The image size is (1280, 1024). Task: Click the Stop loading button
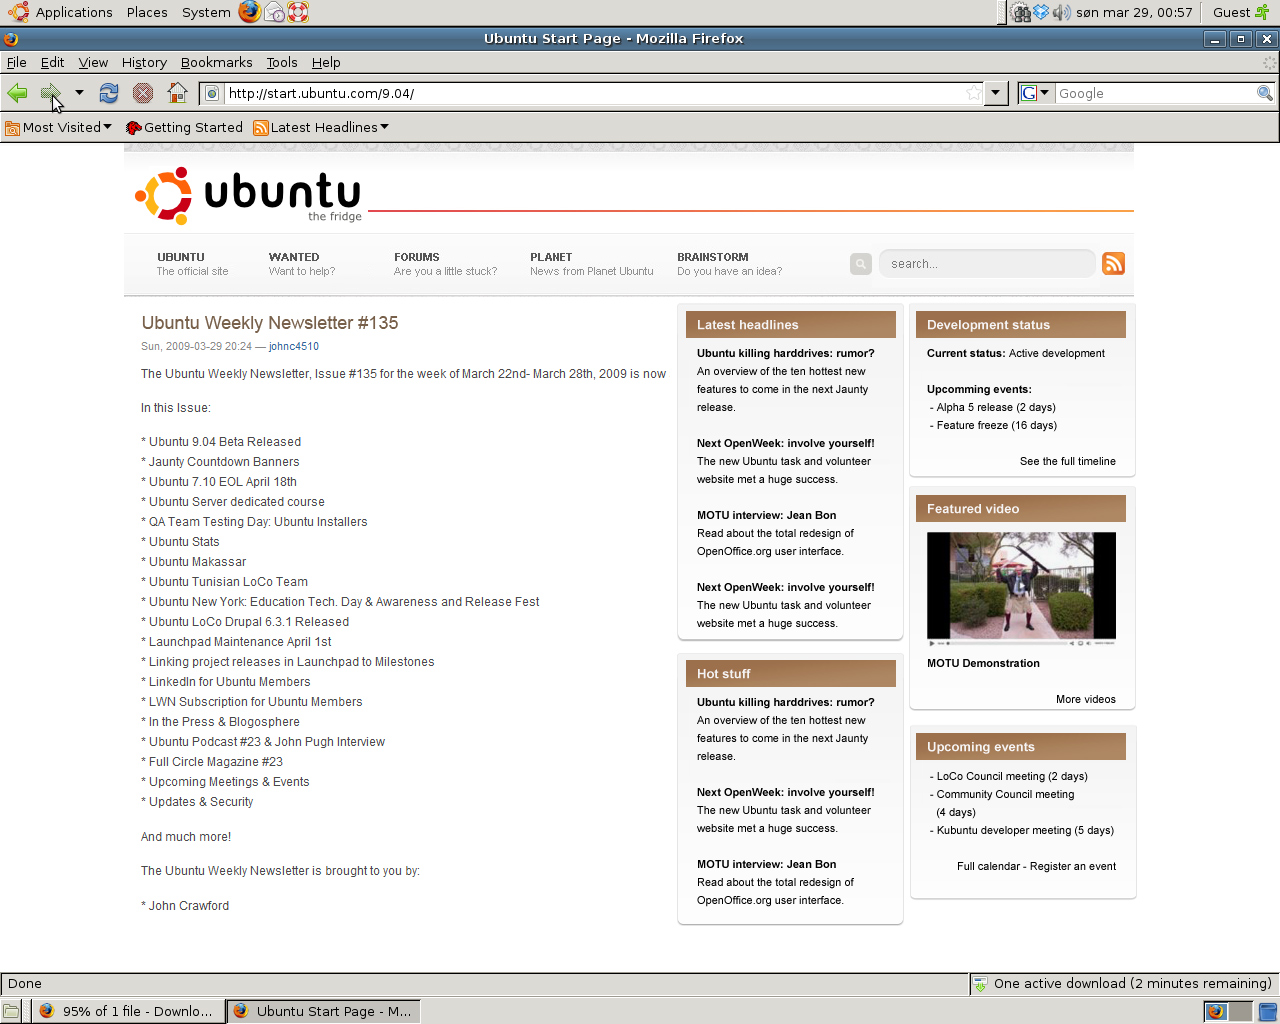(143, 93)
